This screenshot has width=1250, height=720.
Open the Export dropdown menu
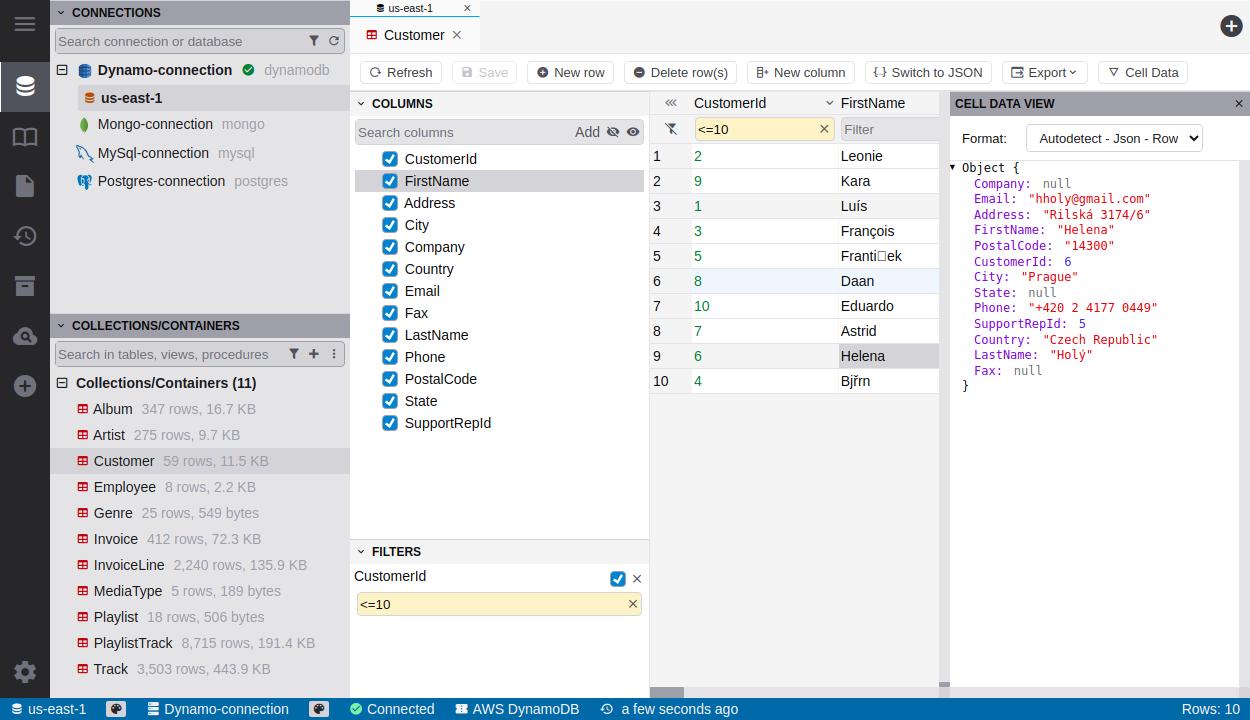(x=1044, y=72)
